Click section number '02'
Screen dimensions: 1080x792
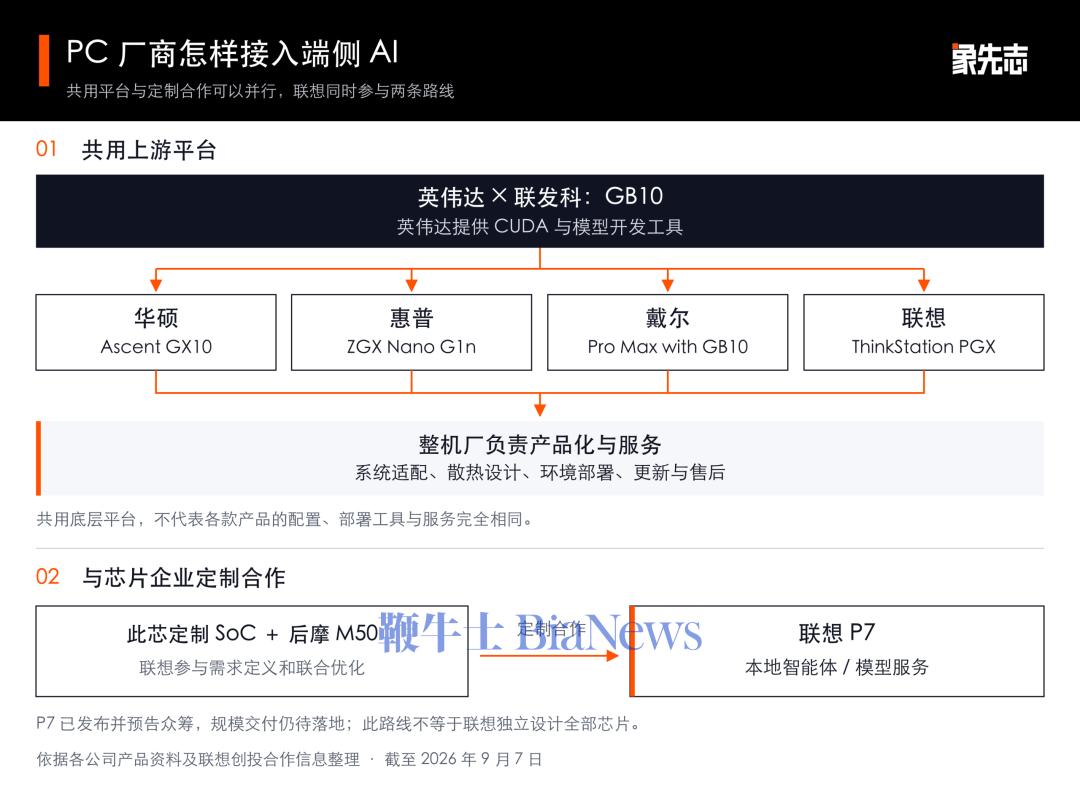pos(48,576)
